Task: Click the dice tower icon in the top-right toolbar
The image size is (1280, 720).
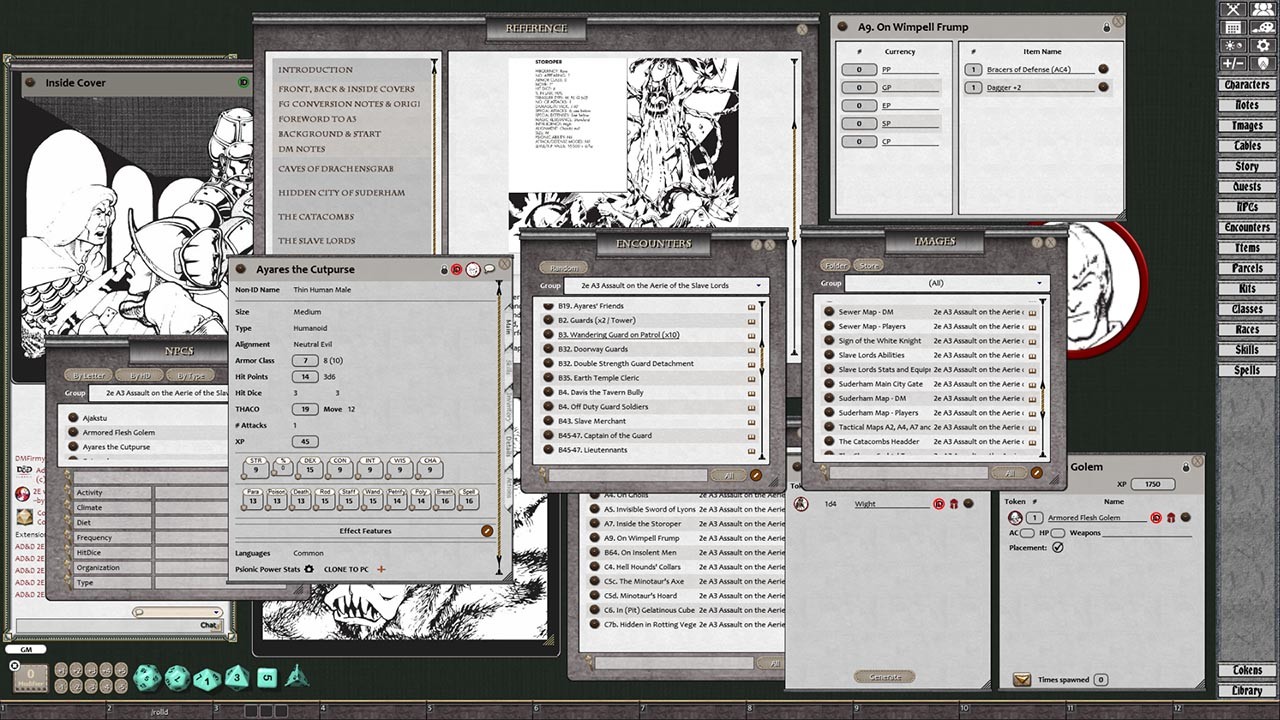Action: pos(1263,63)
